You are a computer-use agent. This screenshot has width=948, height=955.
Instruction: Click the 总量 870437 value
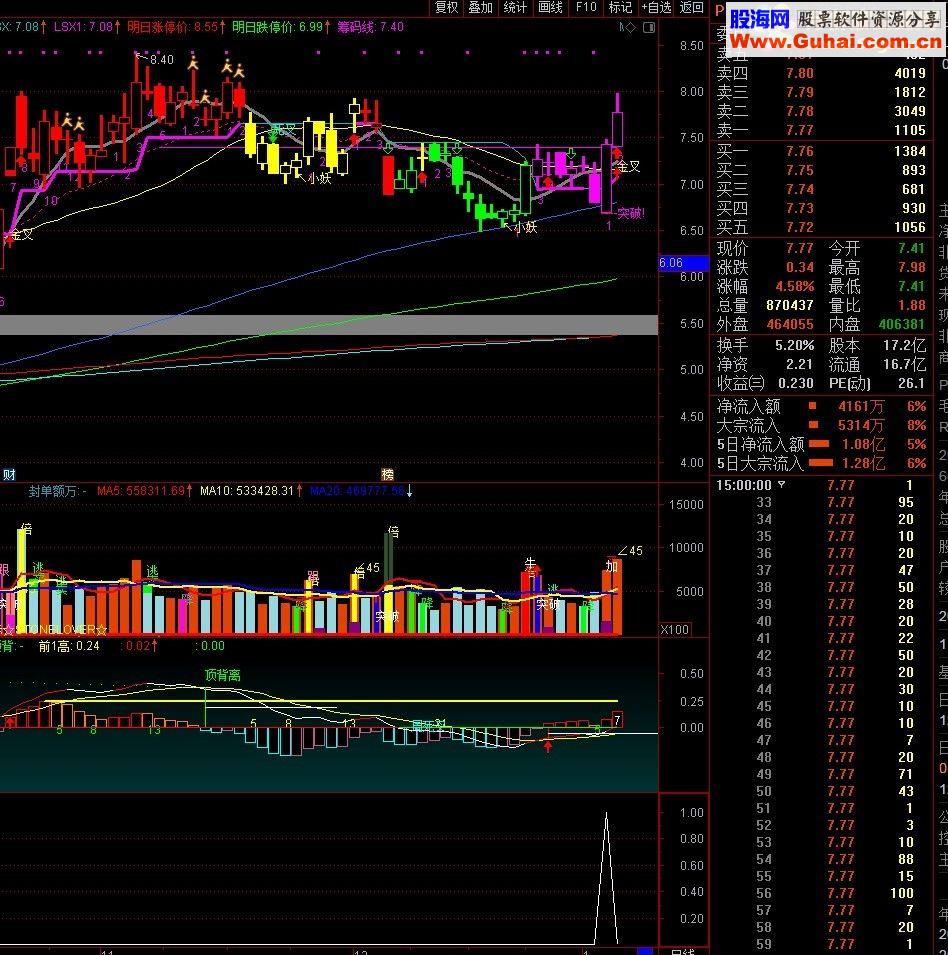coord(789,305)
